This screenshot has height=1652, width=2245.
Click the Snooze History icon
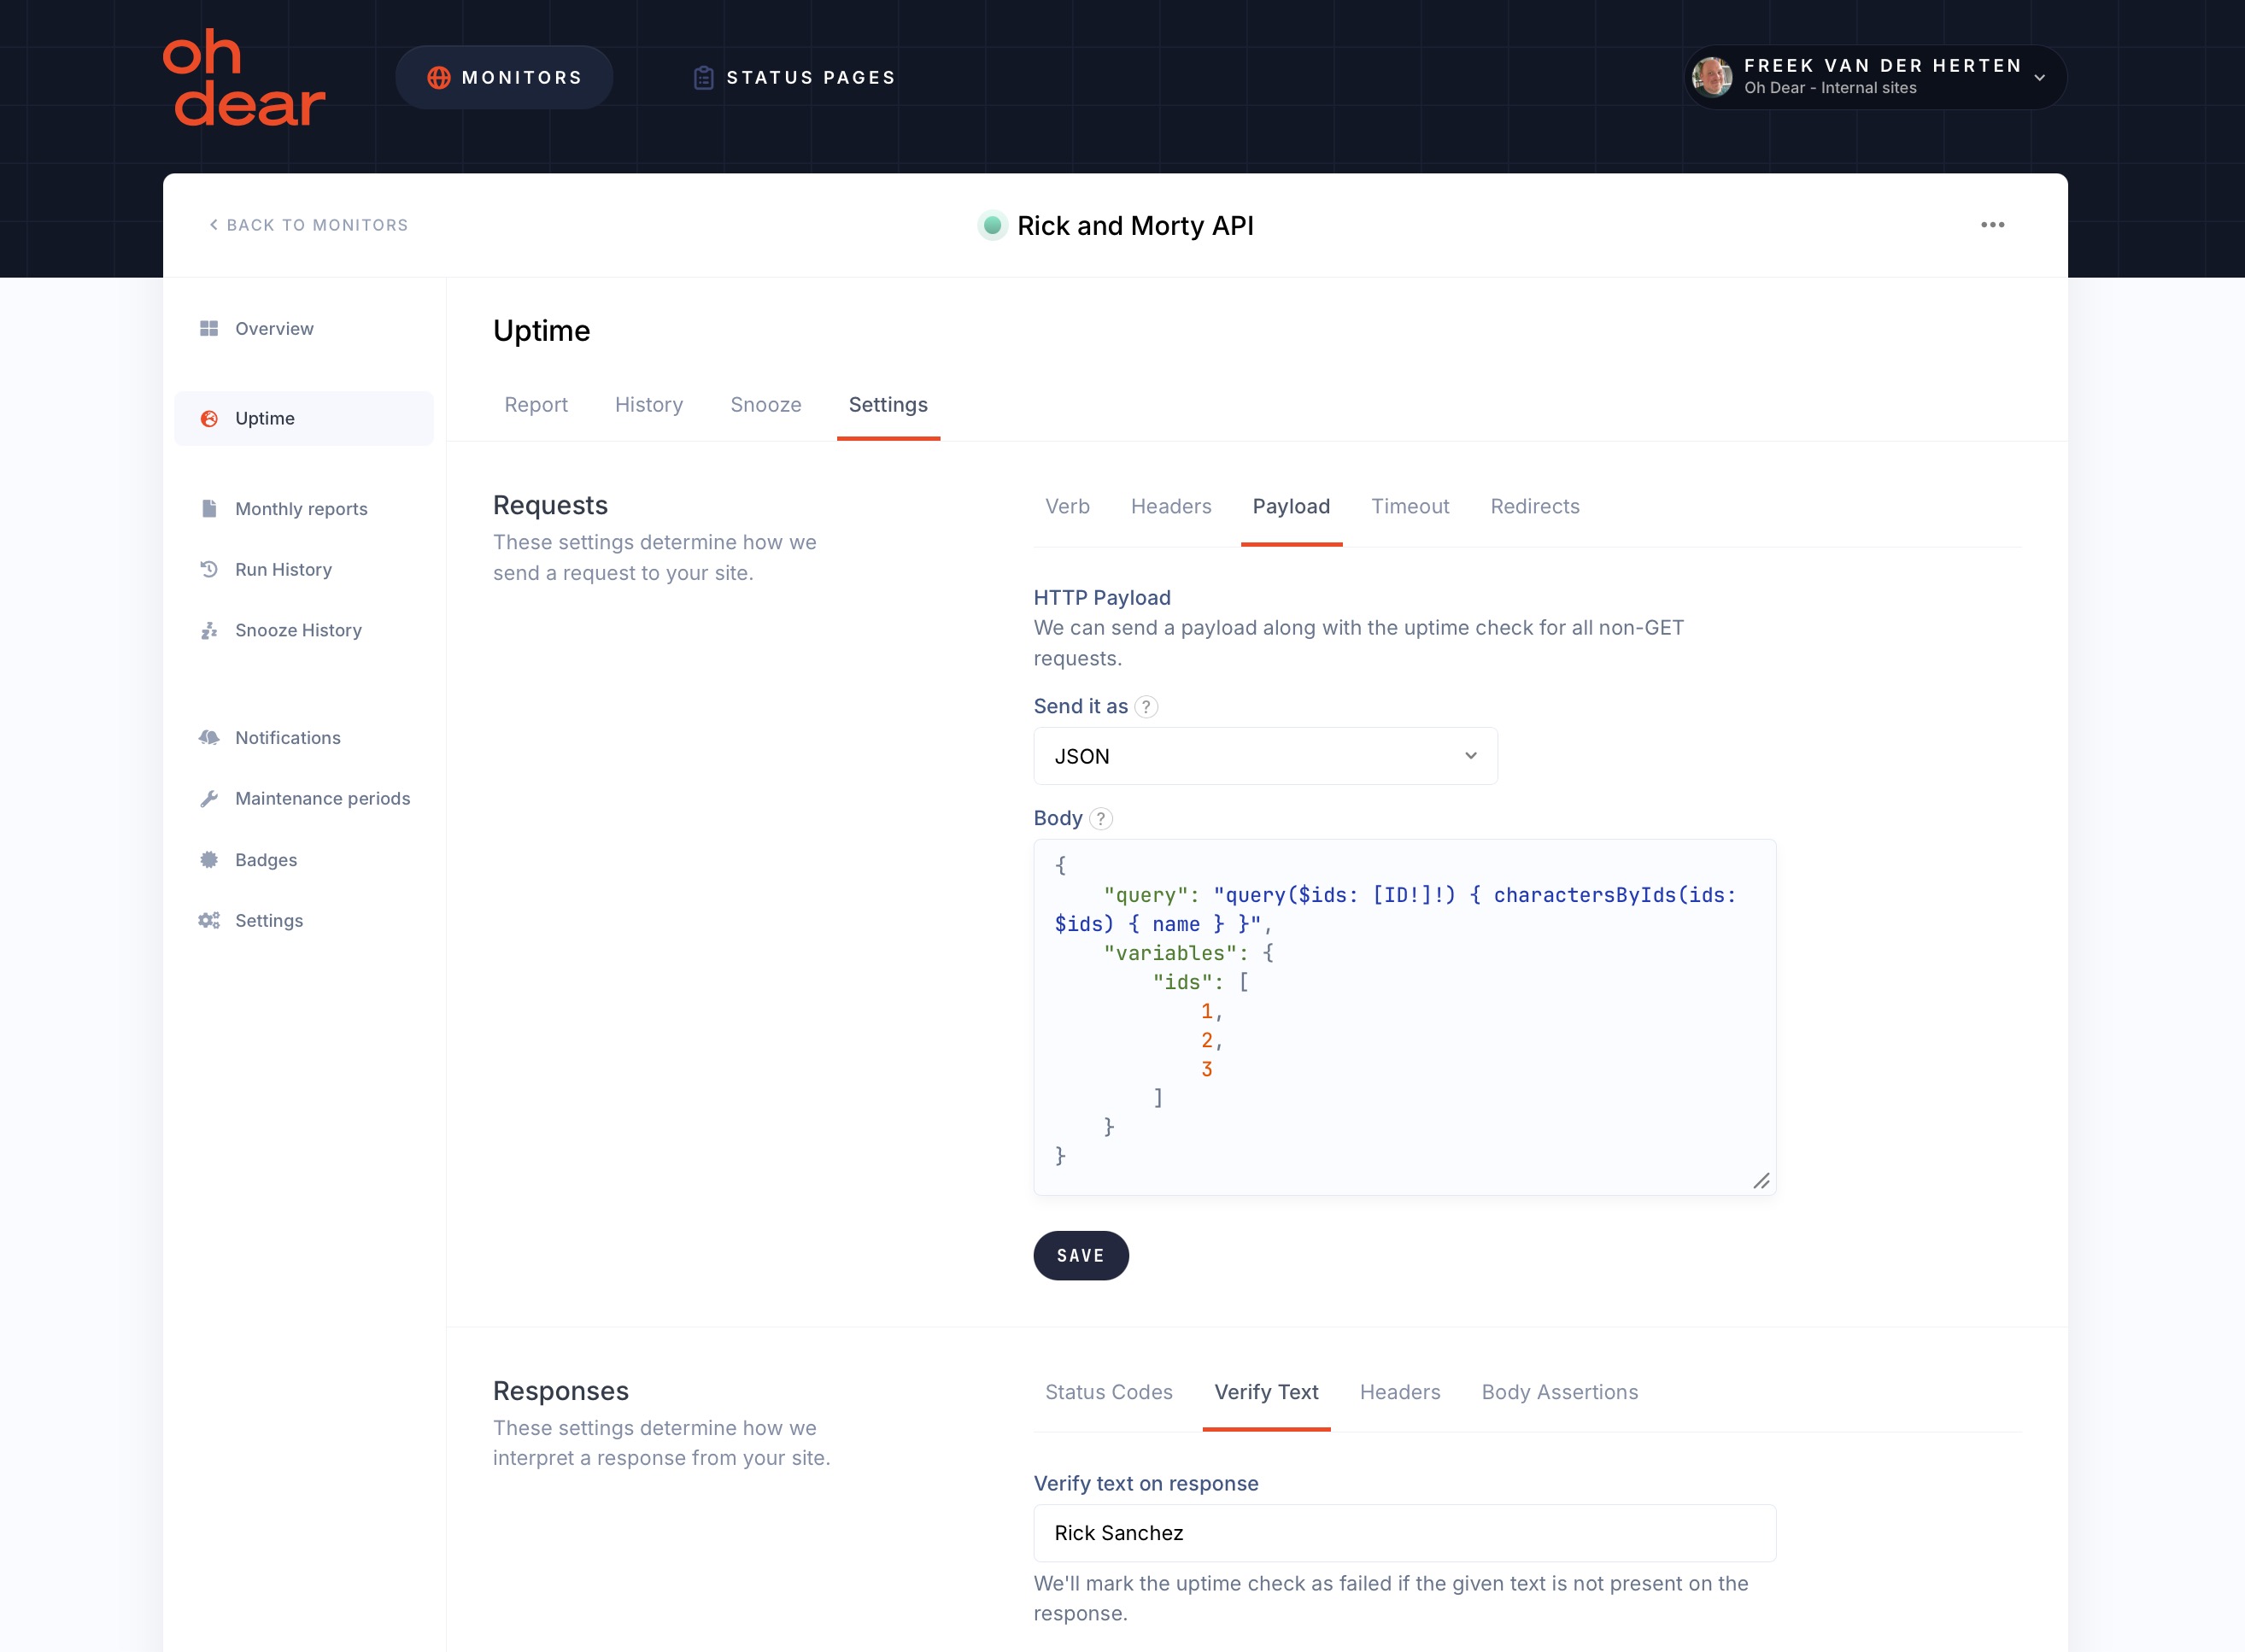(x=209, y=631)
